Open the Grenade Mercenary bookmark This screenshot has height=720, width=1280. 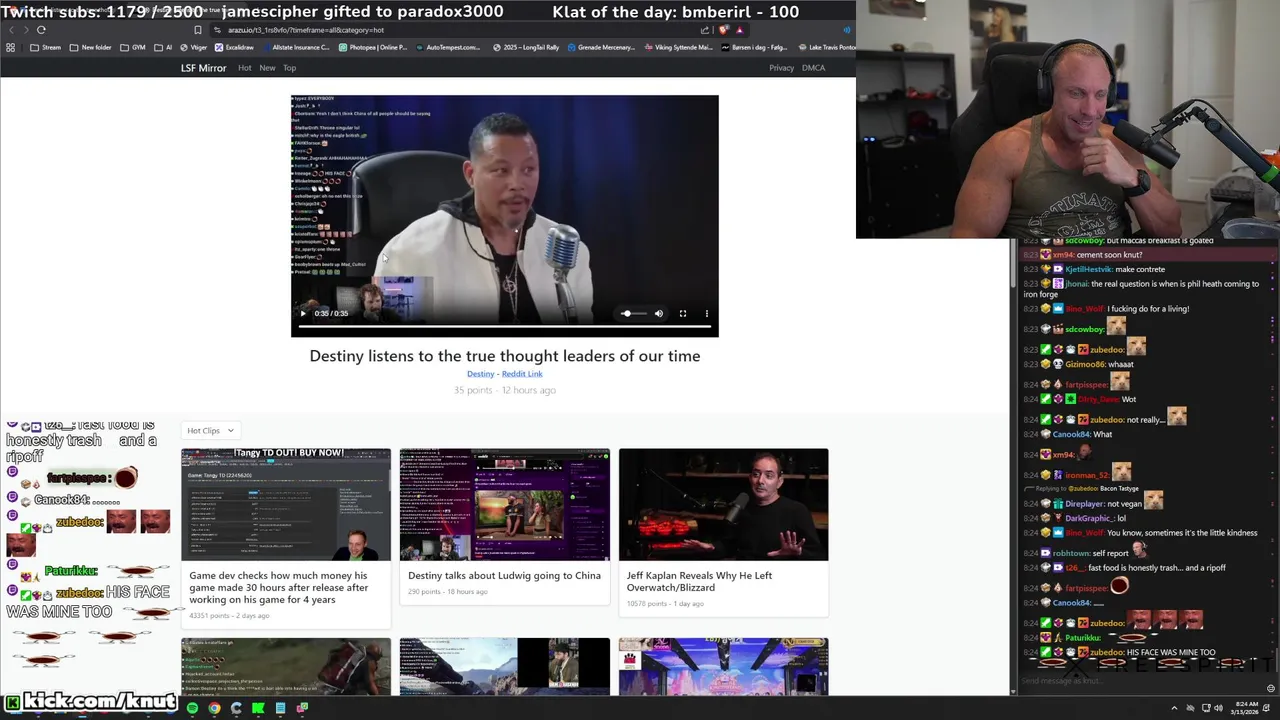pos(600,47)
